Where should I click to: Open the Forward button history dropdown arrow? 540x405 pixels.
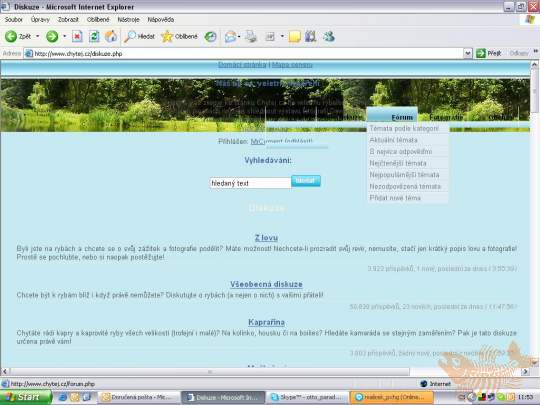point(64,36)
